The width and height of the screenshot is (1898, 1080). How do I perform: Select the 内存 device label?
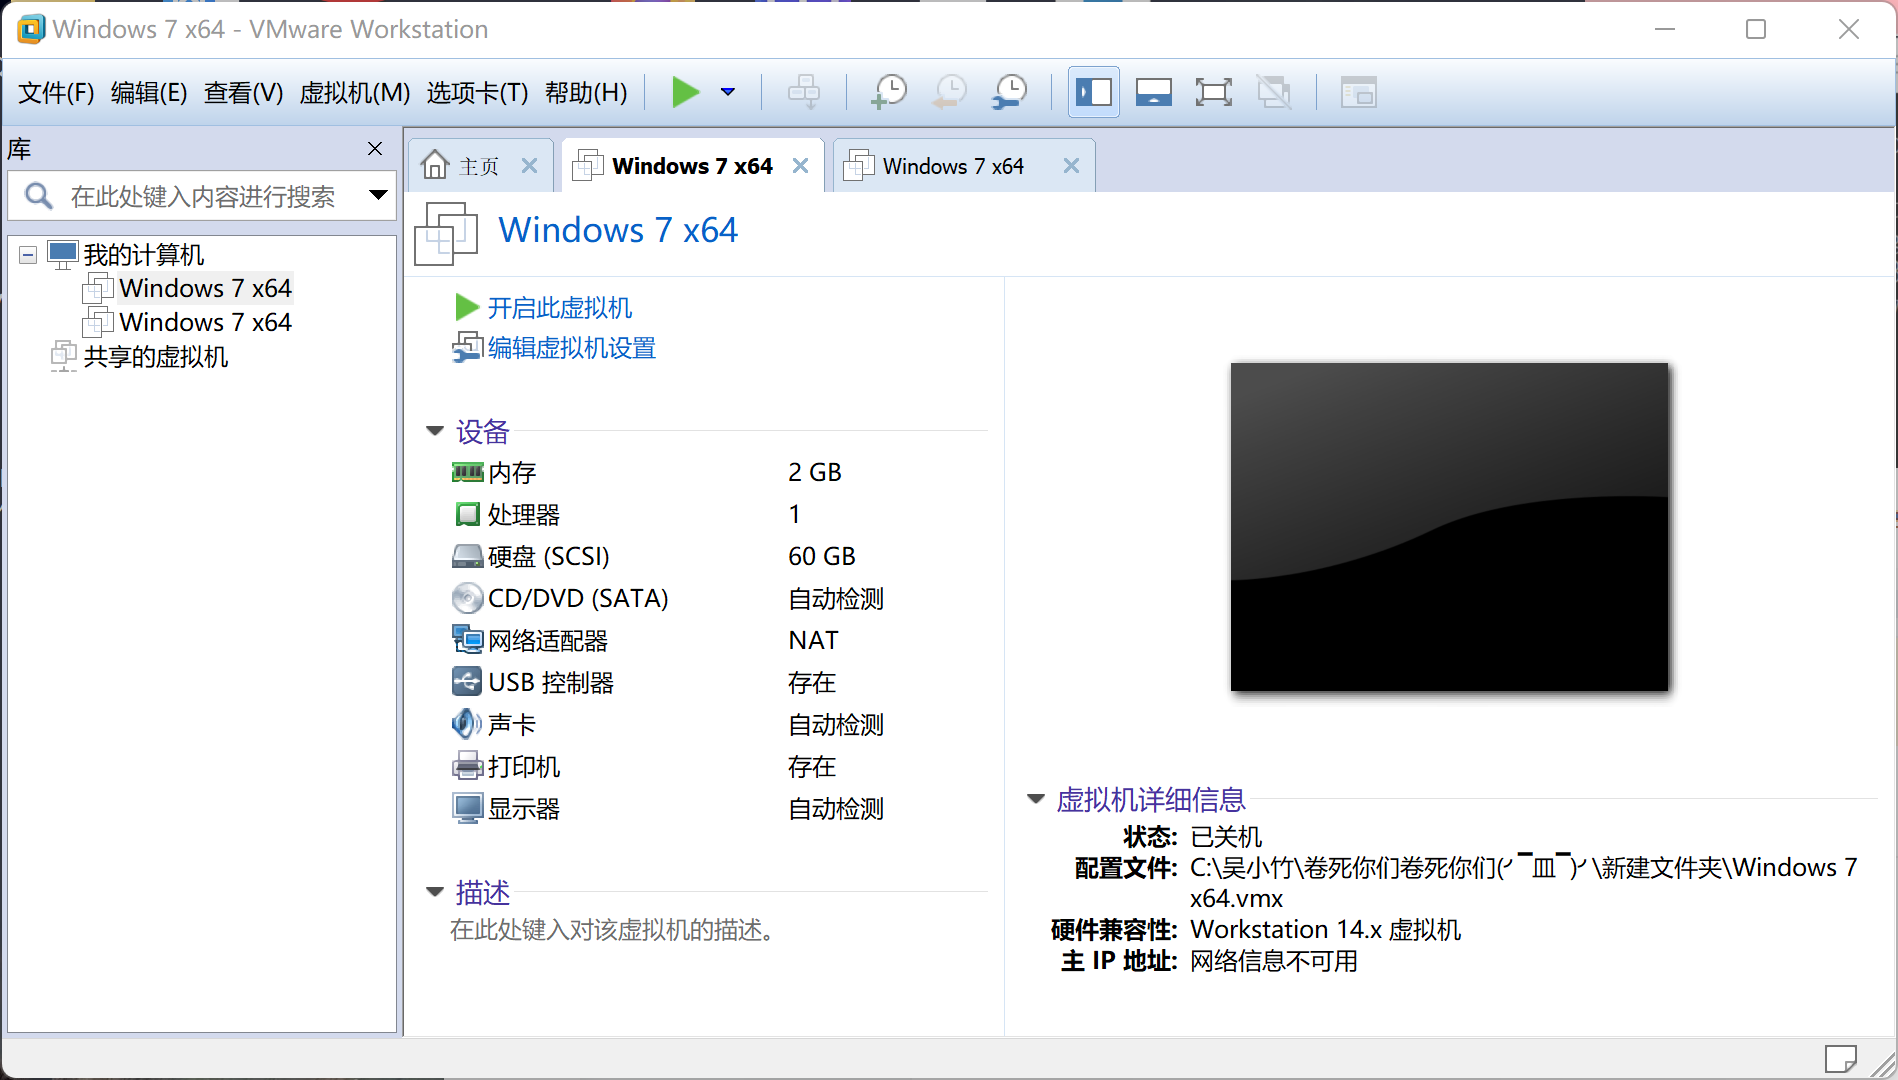512,473
